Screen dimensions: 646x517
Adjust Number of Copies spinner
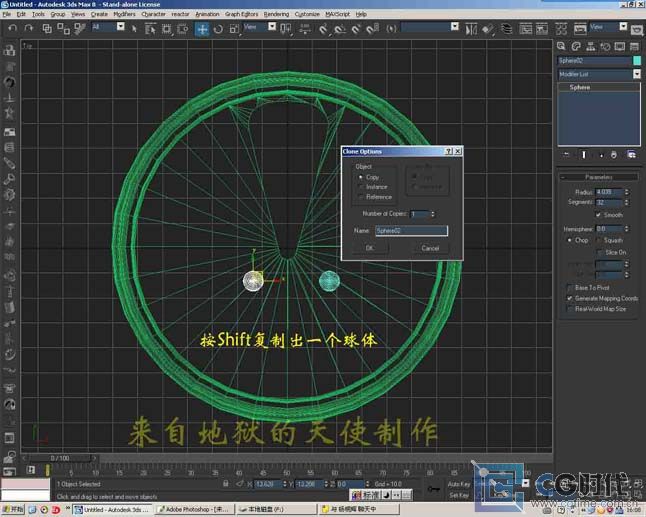(x=433, y=214)
